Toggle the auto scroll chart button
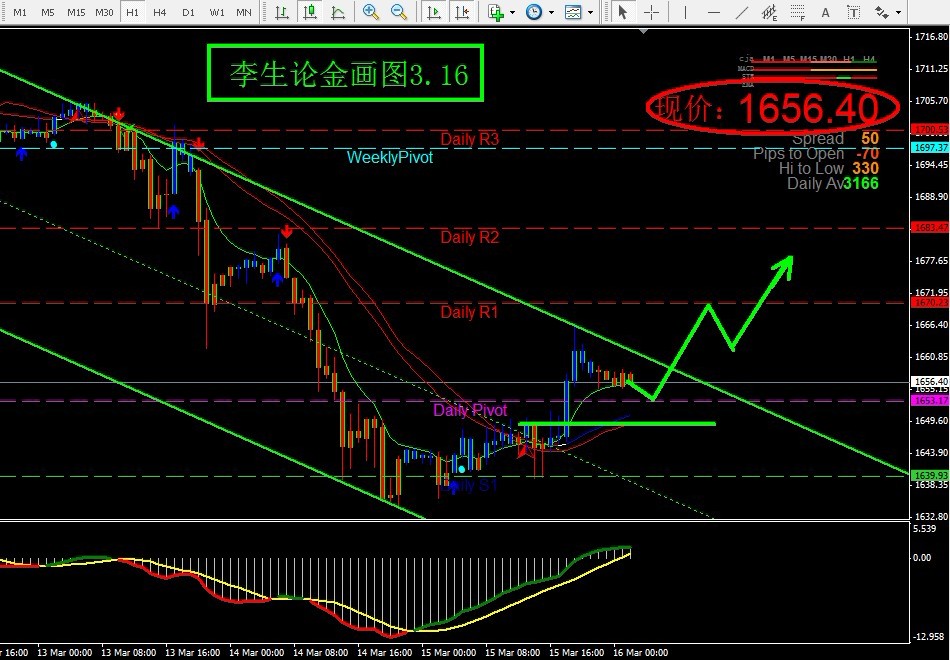950x660 pixels. (433, 13)
